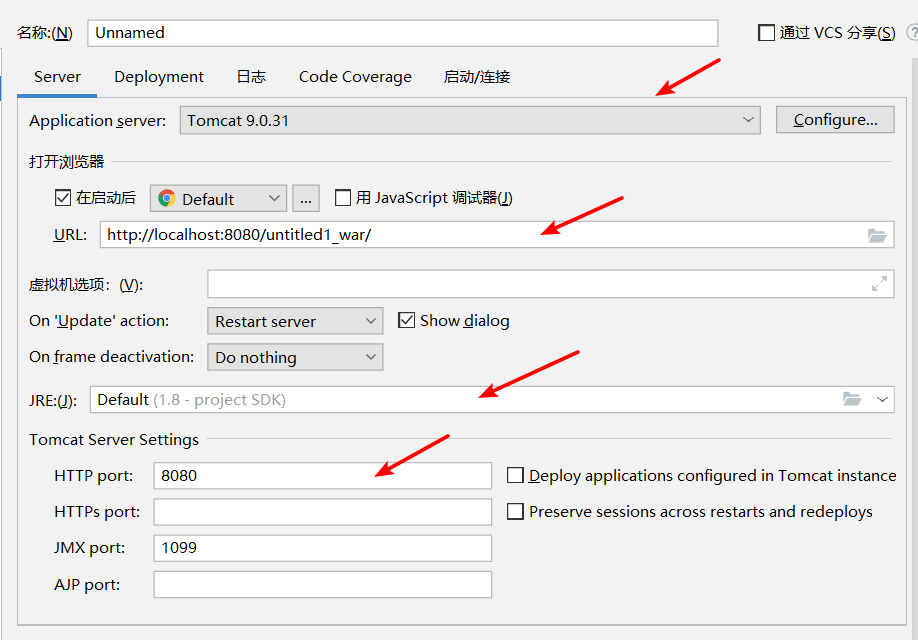Click the folder icon in JRE field
The image size is (918, 640).
coord(852,399)
